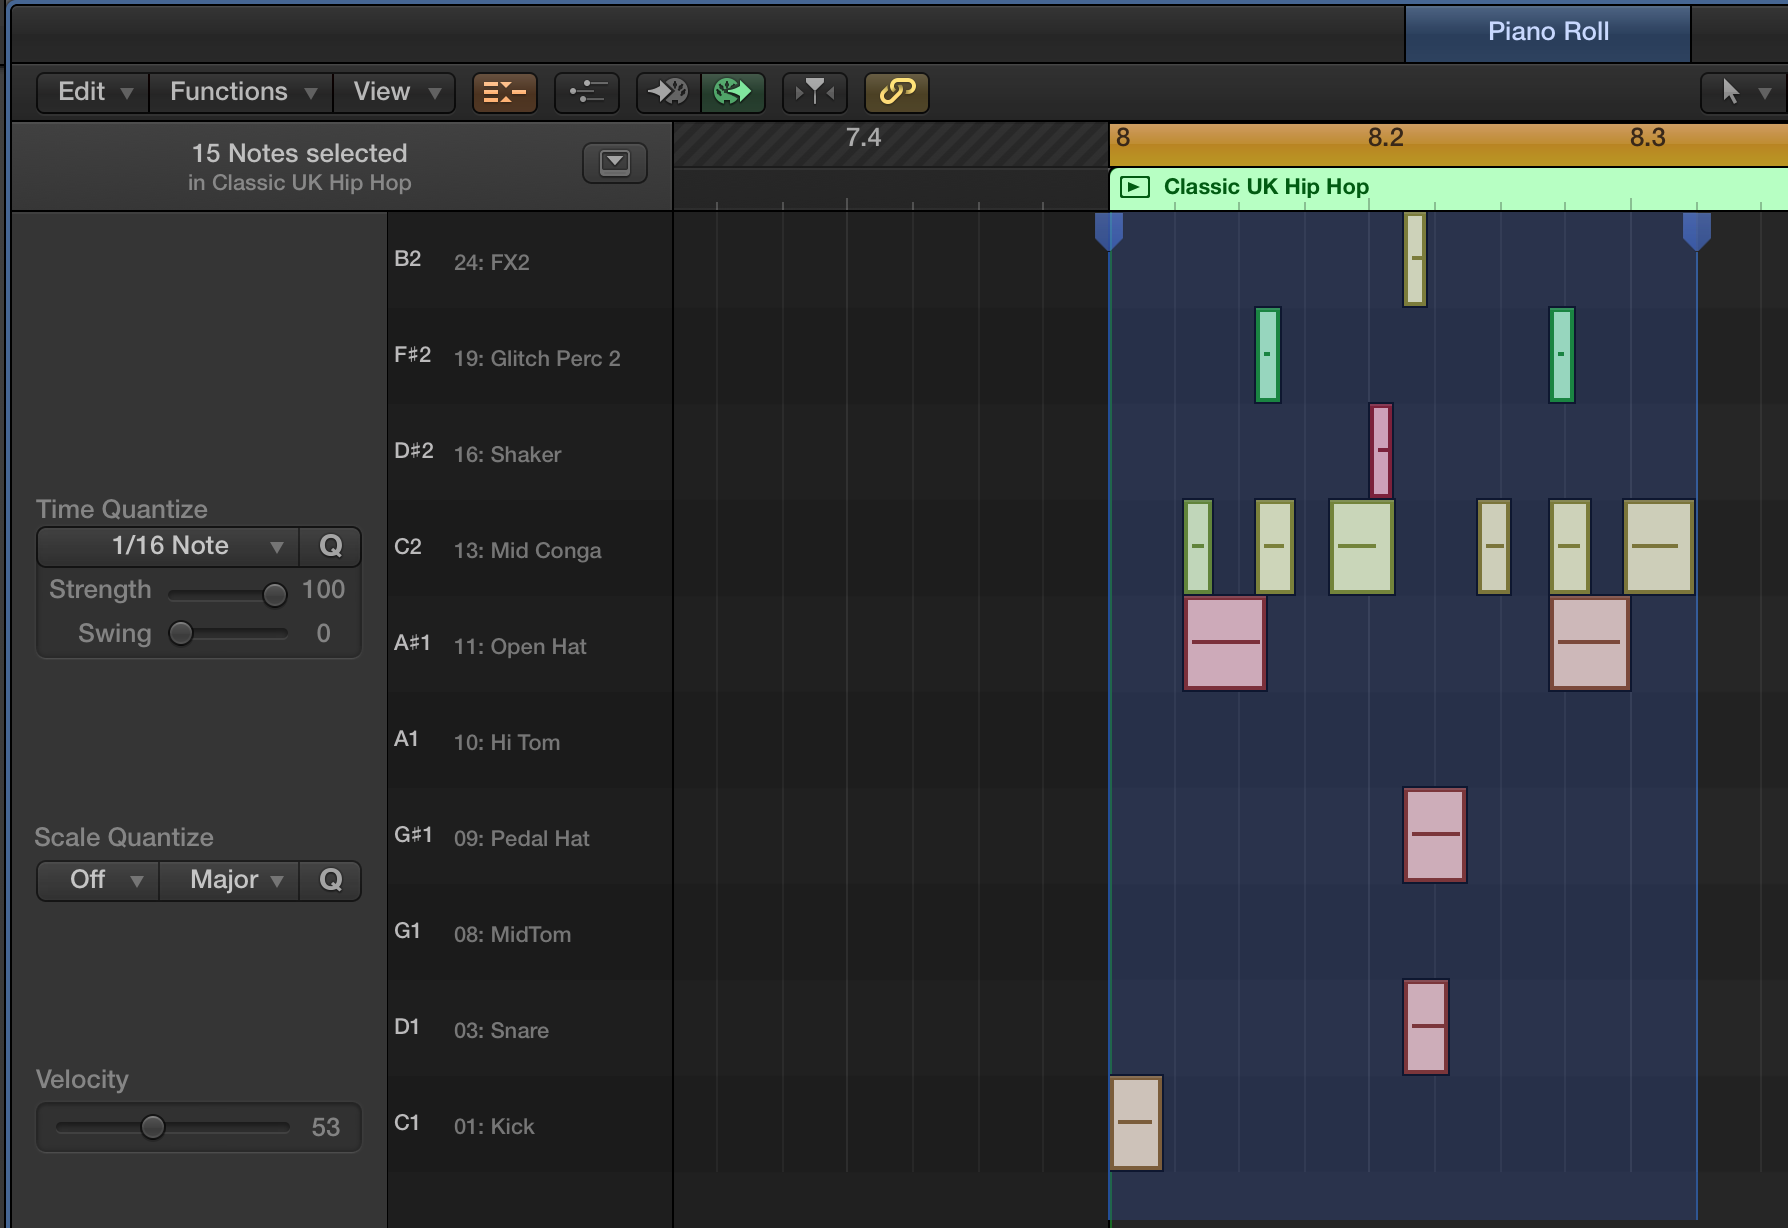Click the Velocity value 53
This screenshot has width=1788, height=1228.
(x=326, y=1127)
